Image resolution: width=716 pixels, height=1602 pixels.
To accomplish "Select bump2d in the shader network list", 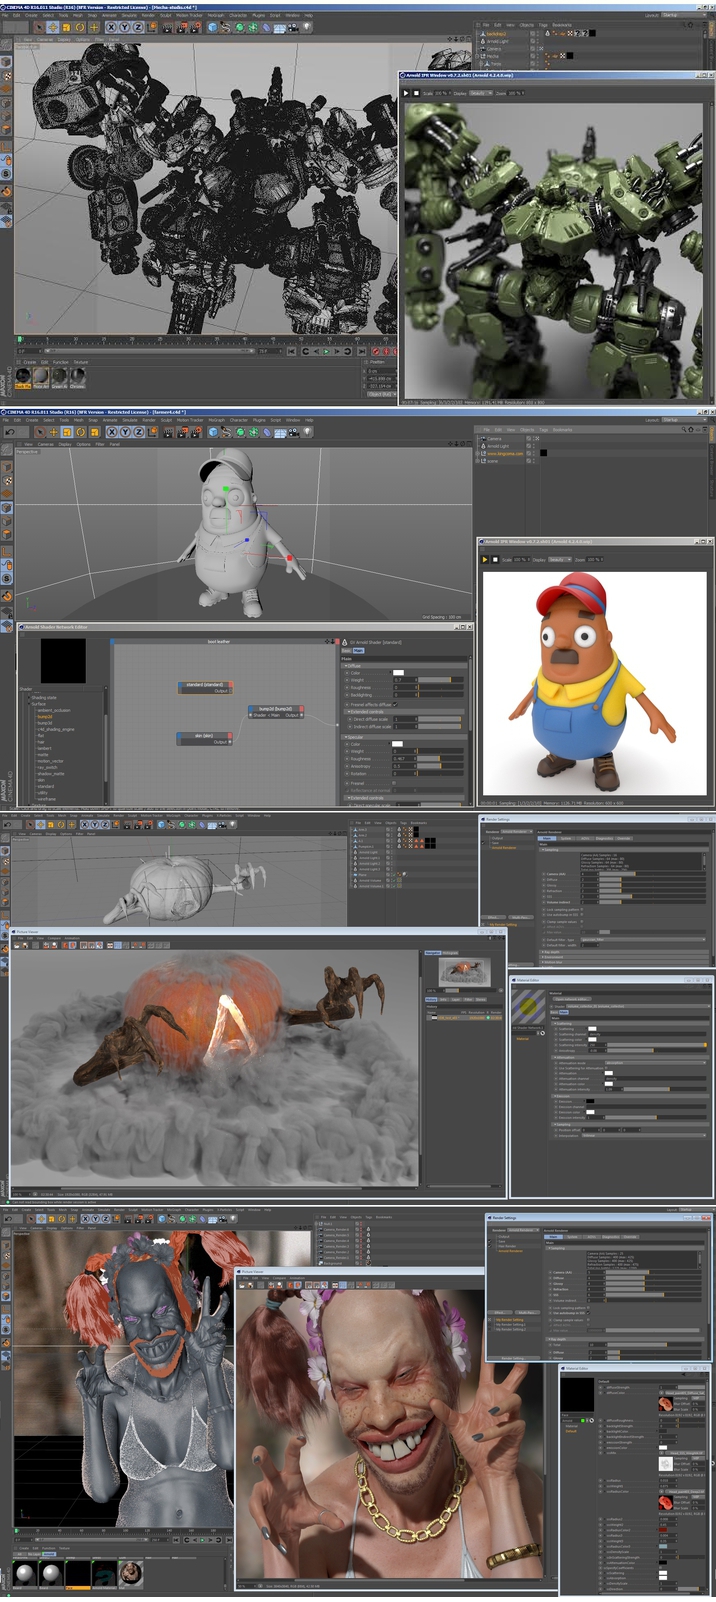I will 45,716.
